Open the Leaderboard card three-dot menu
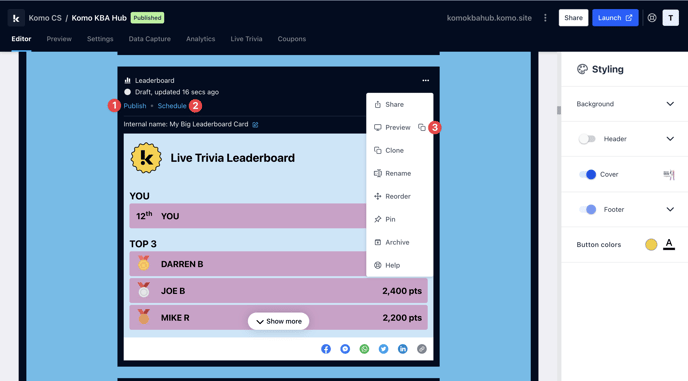Viewport: 688px width, 381px height. pos(425,80)
